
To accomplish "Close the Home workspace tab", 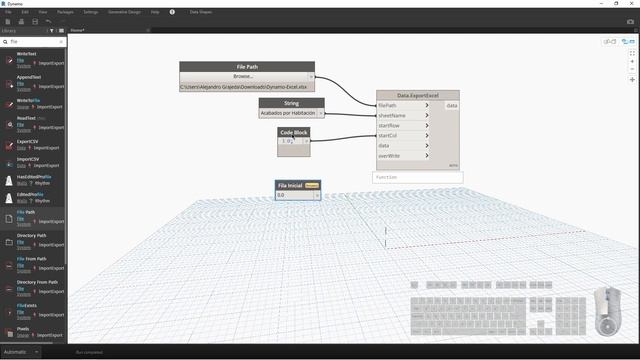I will click(148, 30).
